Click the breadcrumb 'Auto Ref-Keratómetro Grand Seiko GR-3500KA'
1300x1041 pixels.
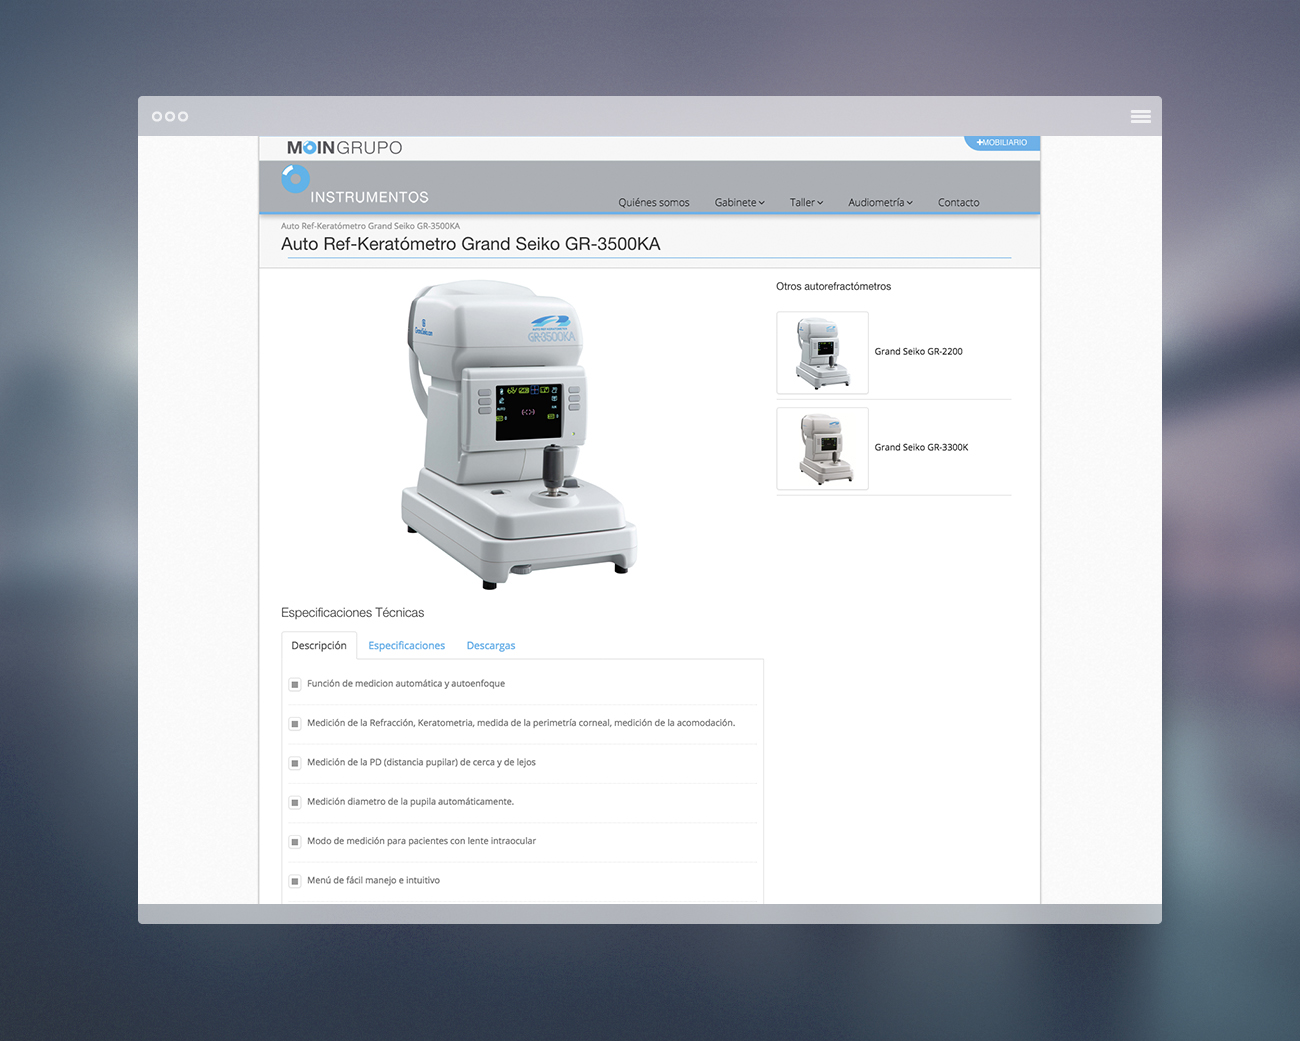370,226
